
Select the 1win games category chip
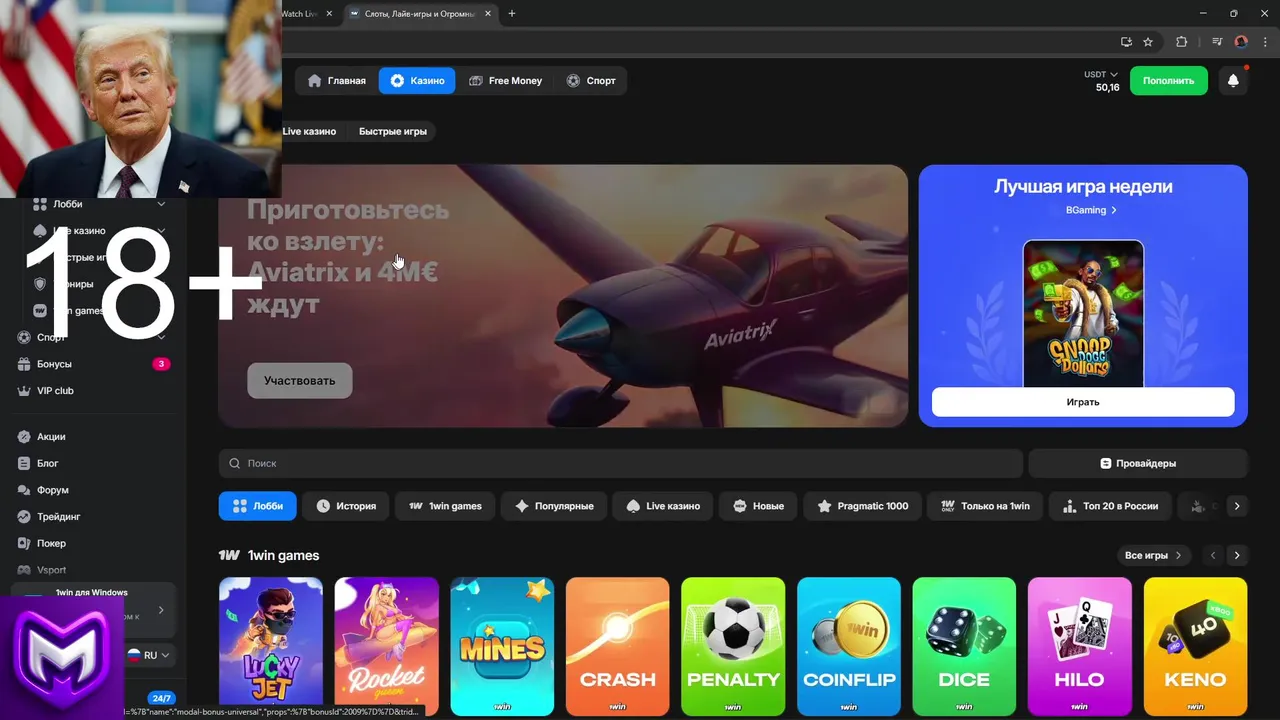point(445,506)
